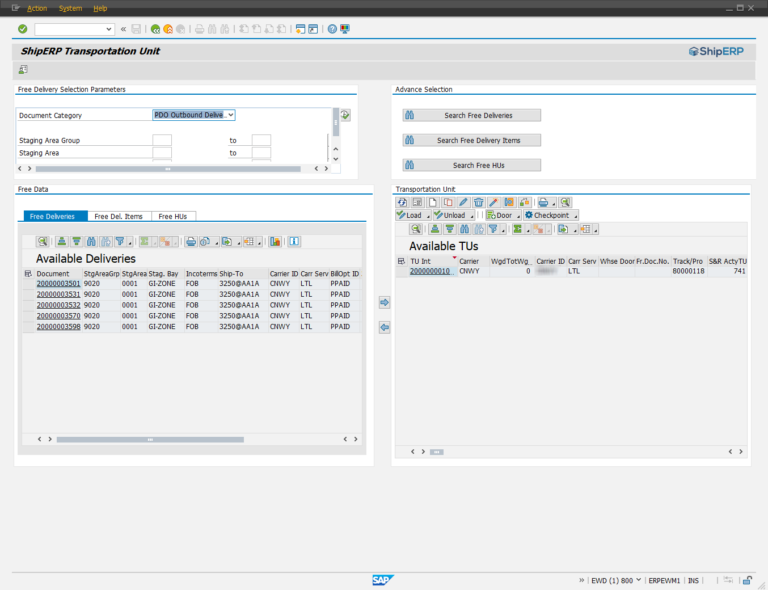Viewport: 768px width, 590px height.
Task: Expand the Load button dropdown arrow
Action: pyautogui.click(x=428, y=216)
